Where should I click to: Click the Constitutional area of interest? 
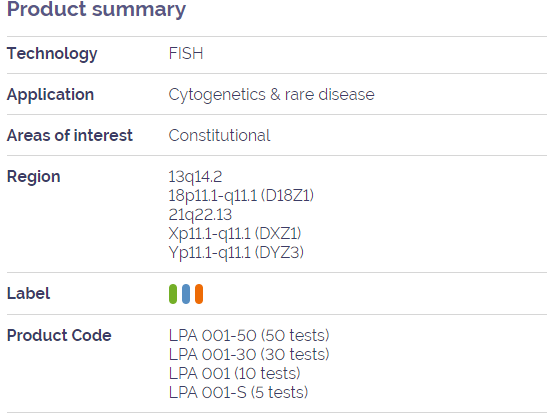click(x=219, y=135)
